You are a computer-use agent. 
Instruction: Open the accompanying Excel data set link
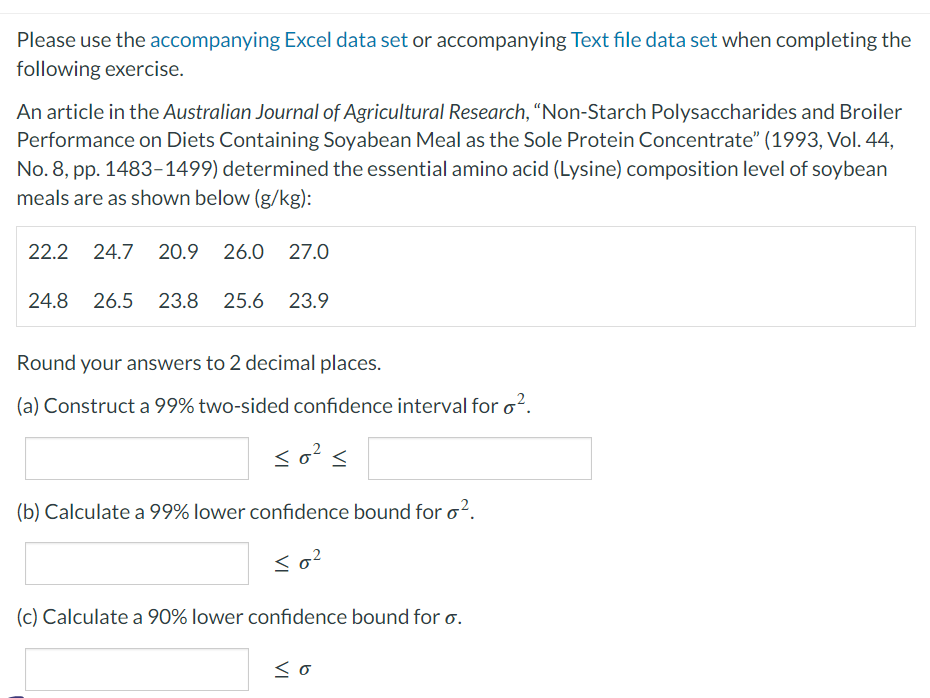[279, 40]
